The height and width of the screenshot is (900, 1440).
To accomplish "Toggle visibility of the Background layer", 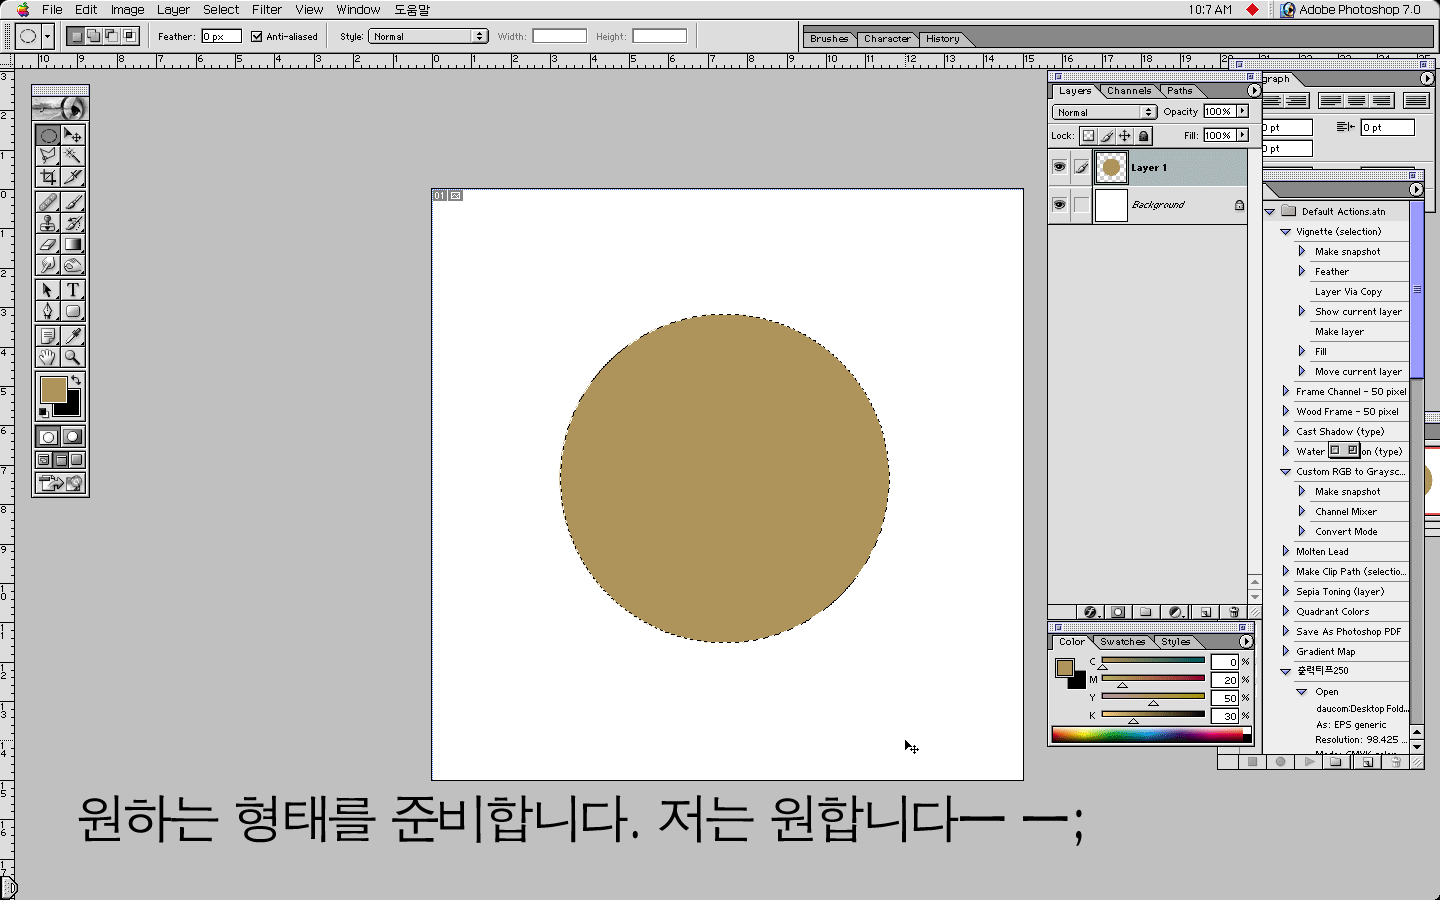I will tap(1059, 205).
